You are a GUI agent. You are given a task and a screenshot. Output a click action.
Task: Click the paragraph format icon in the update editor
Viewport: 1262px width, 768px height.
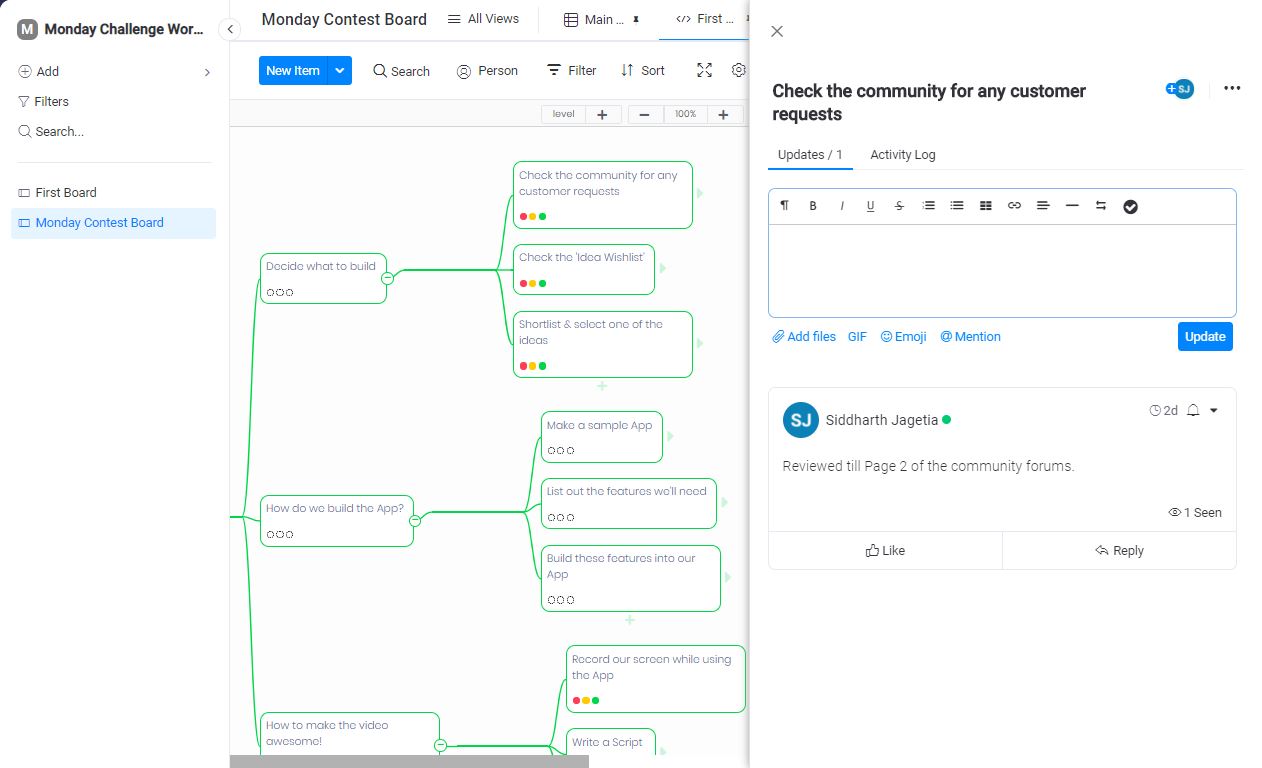[785, 205]
